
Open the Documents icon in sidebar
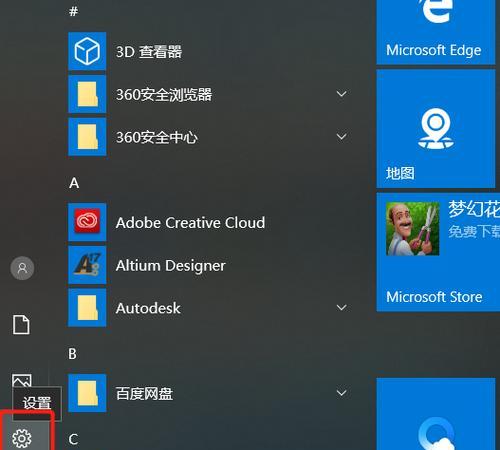21,324
